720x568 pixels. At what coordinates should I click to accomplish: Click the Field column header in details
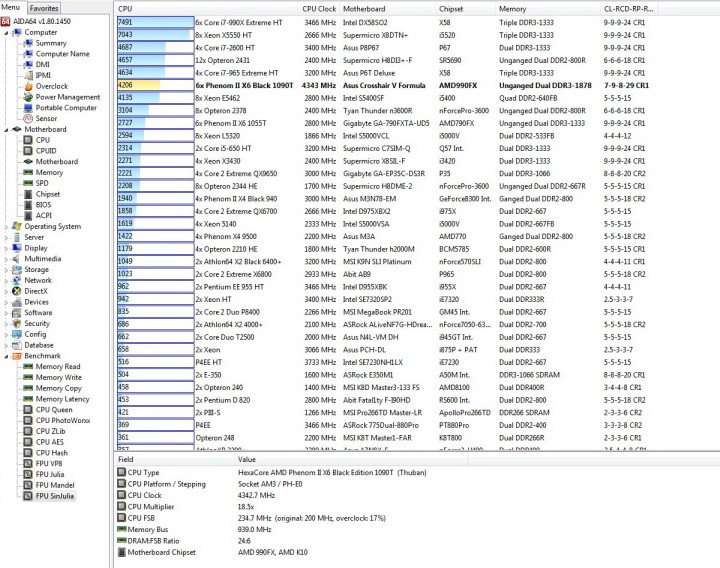coord(174,459)
